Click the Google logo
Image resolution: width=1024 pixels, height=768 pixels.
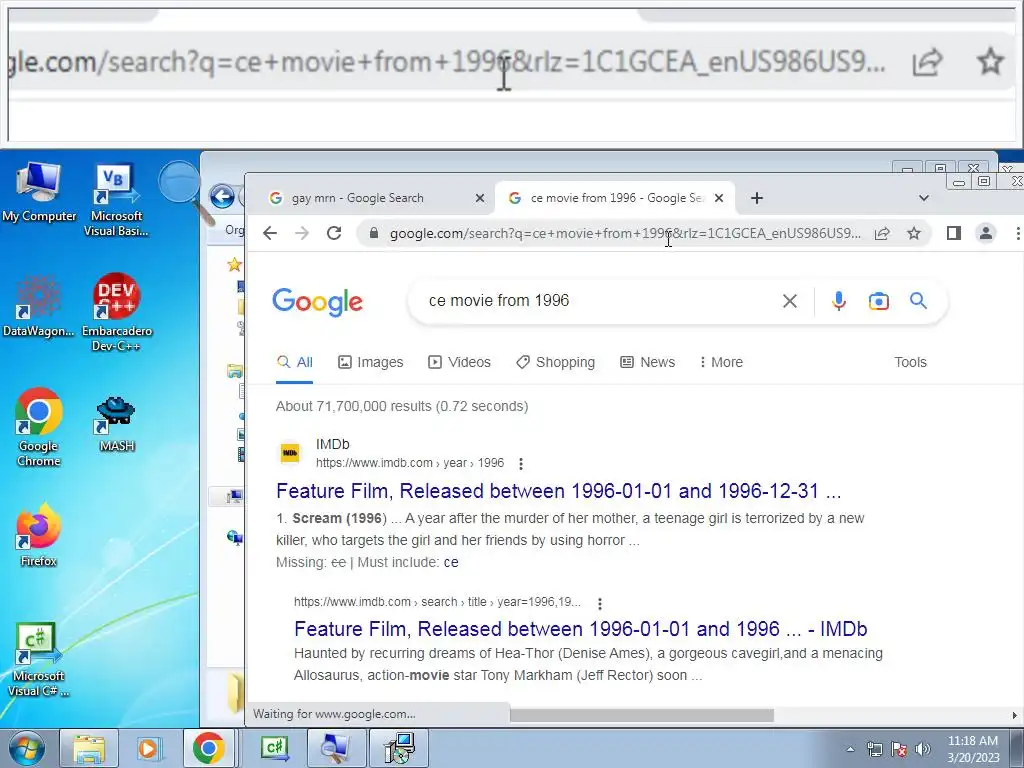317,301
